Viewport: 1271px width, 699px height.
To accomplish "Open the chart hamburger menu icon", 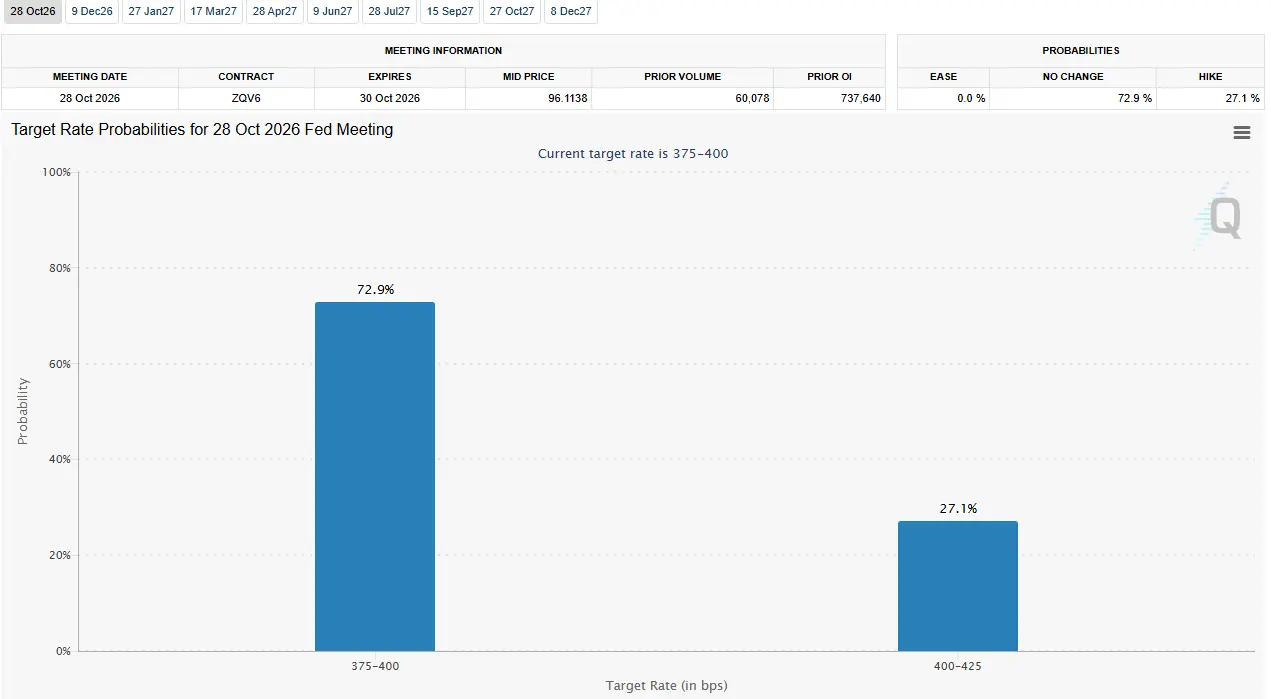I will (x=1241, y=132).
